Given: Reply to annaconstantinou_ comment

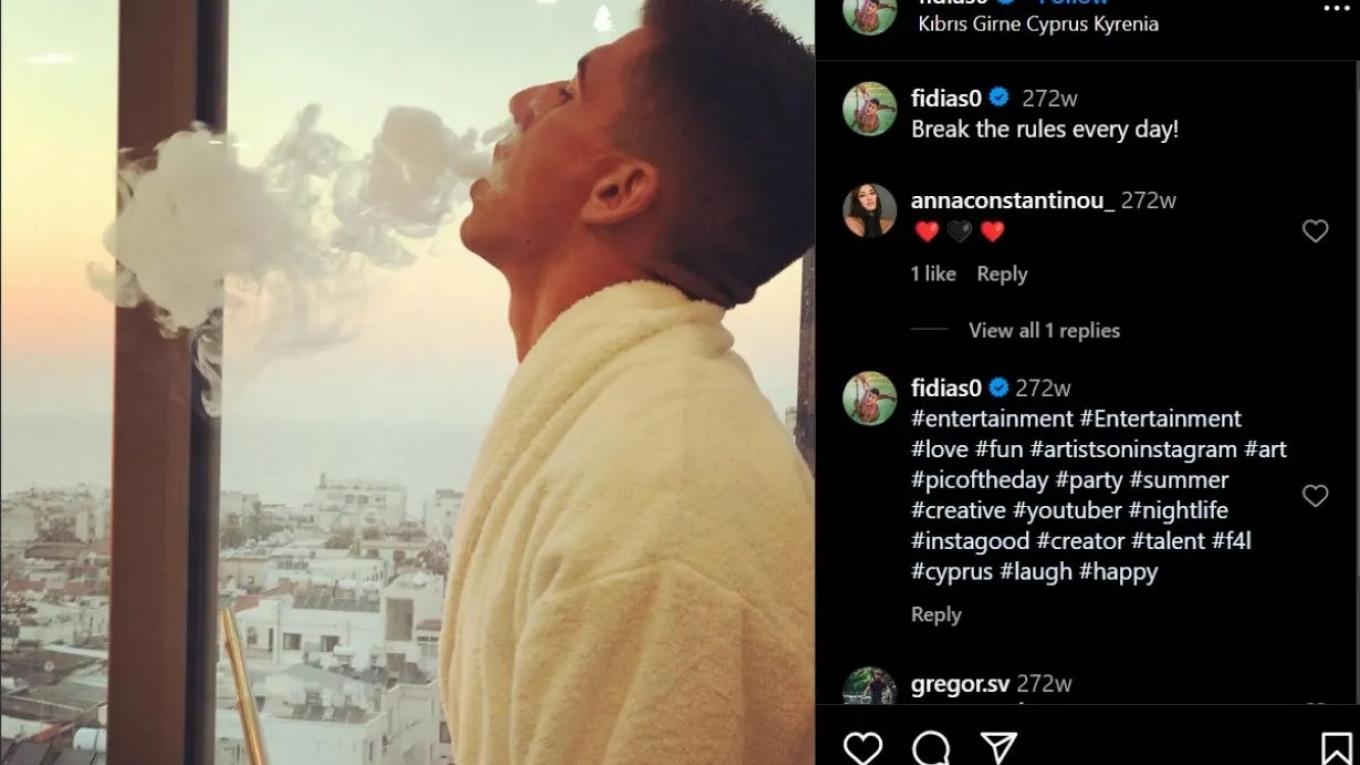Looking at the screenshot, I should [x=1001, y=274].
